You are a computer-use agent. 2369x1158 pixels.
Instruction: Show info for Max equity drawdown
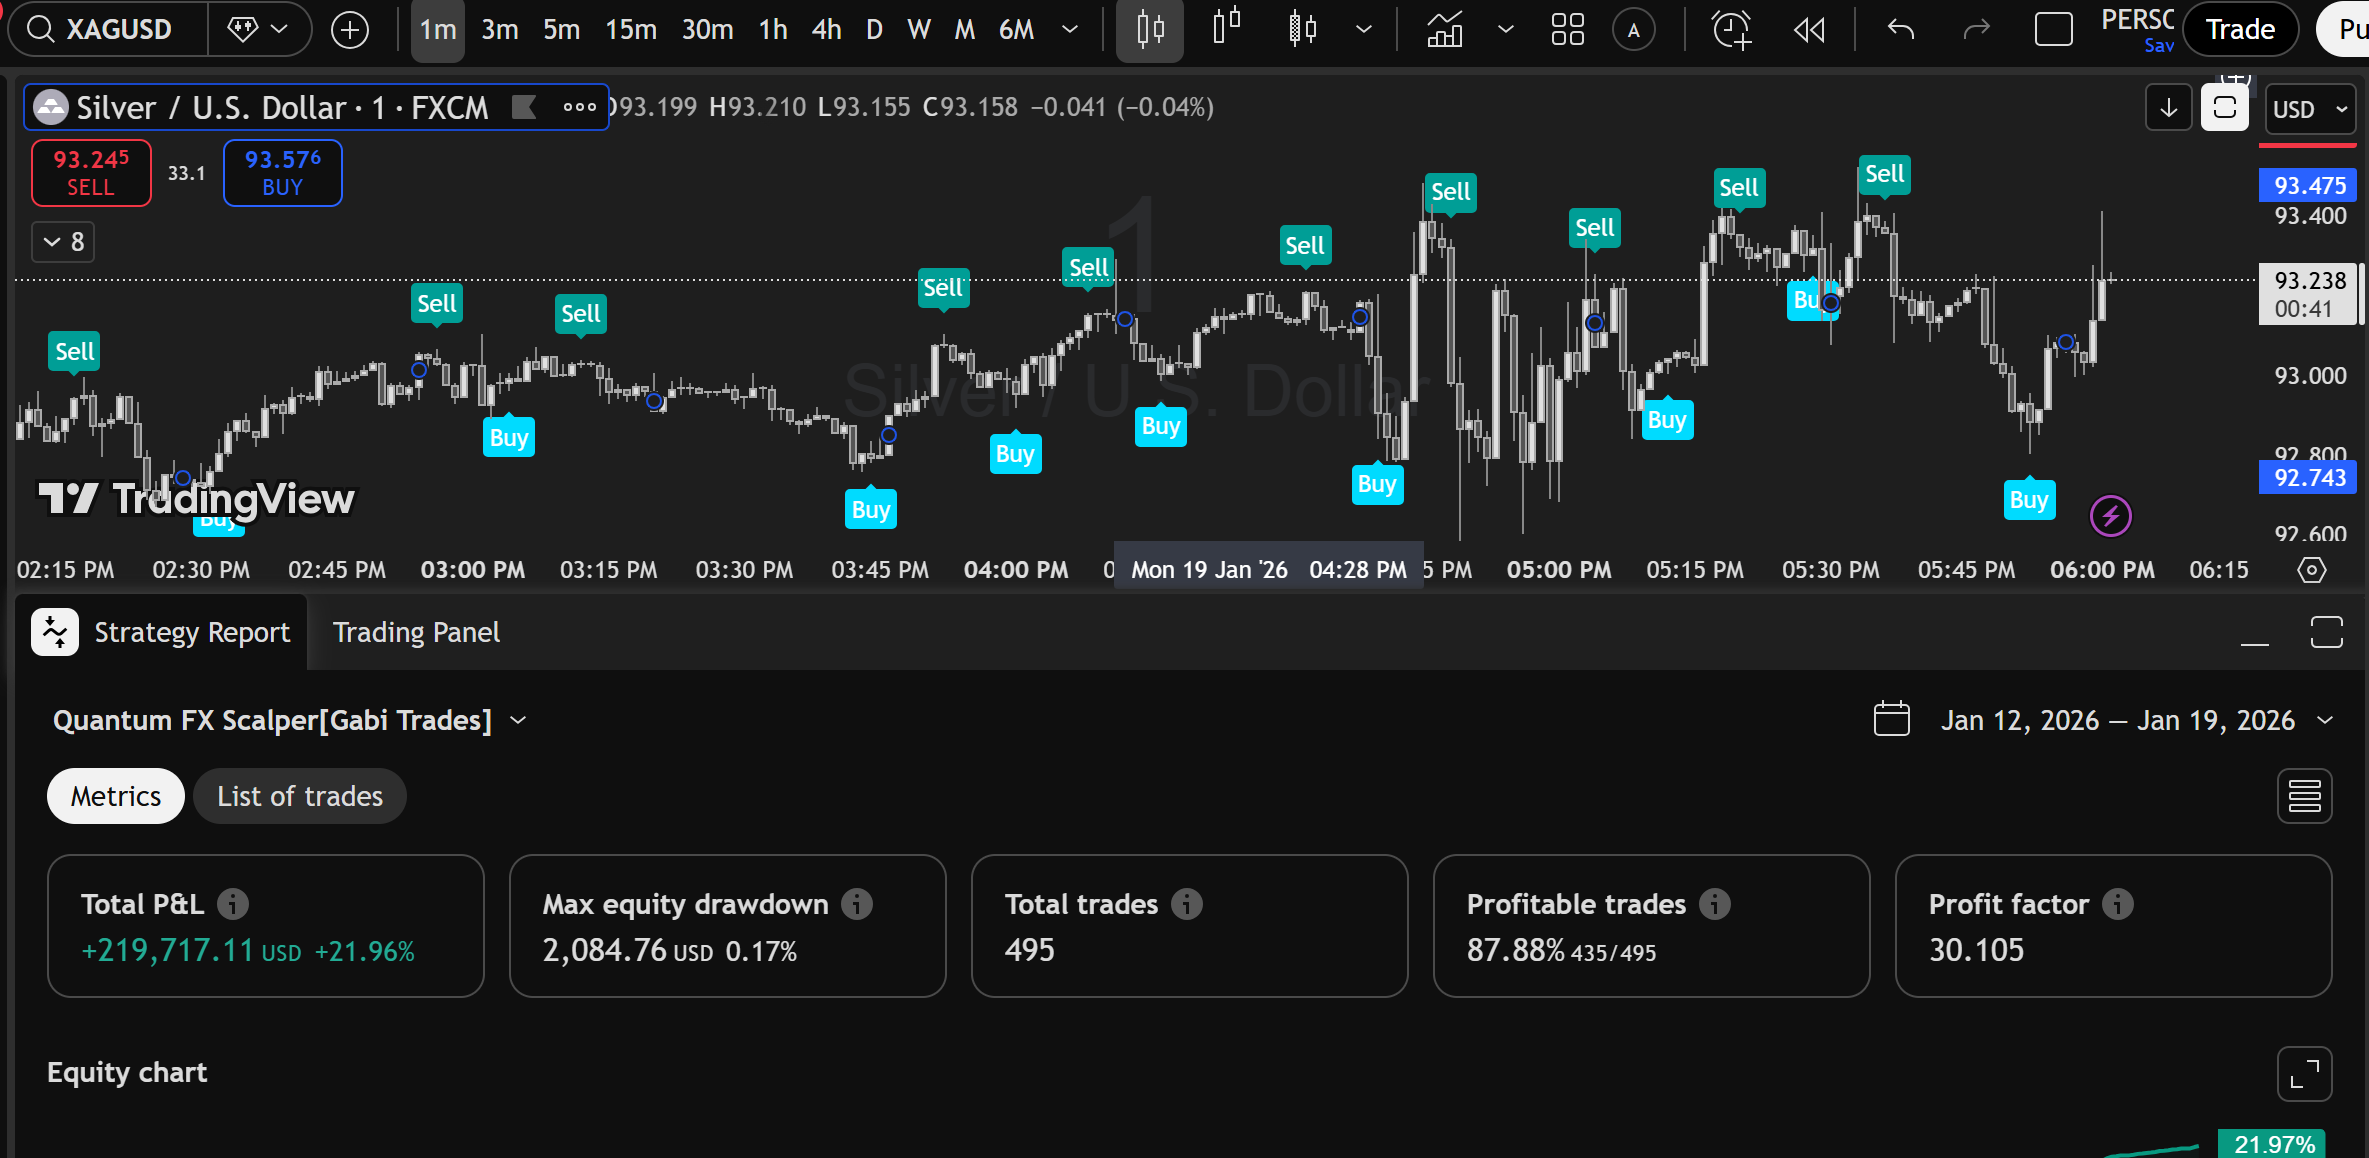pyautogui.click(x=857, y=904)
